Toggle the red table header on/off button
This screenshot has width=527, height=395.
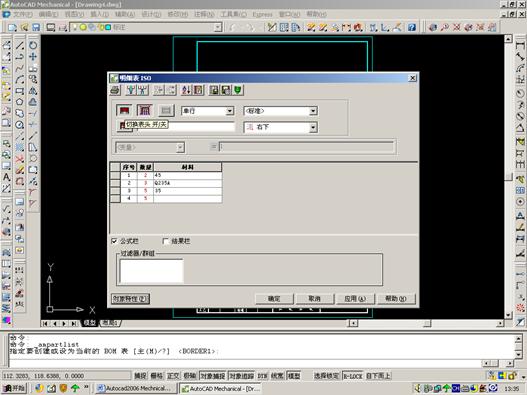tap(124, 110)
